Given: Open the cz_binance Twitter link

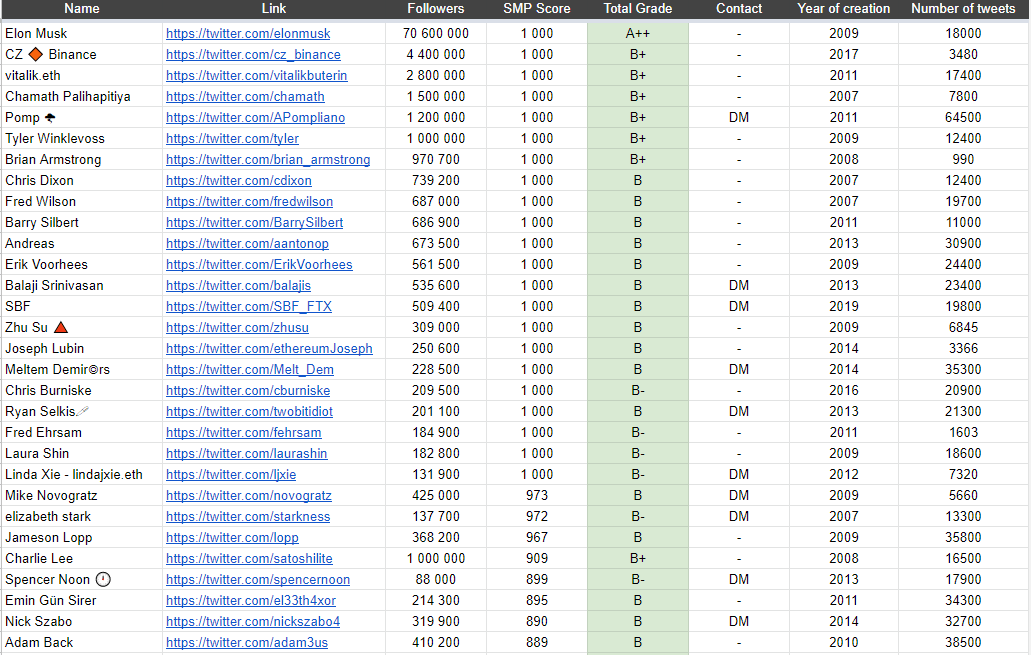Looking at the screenshot, I should pyautogui.click(x=253, y=55).
